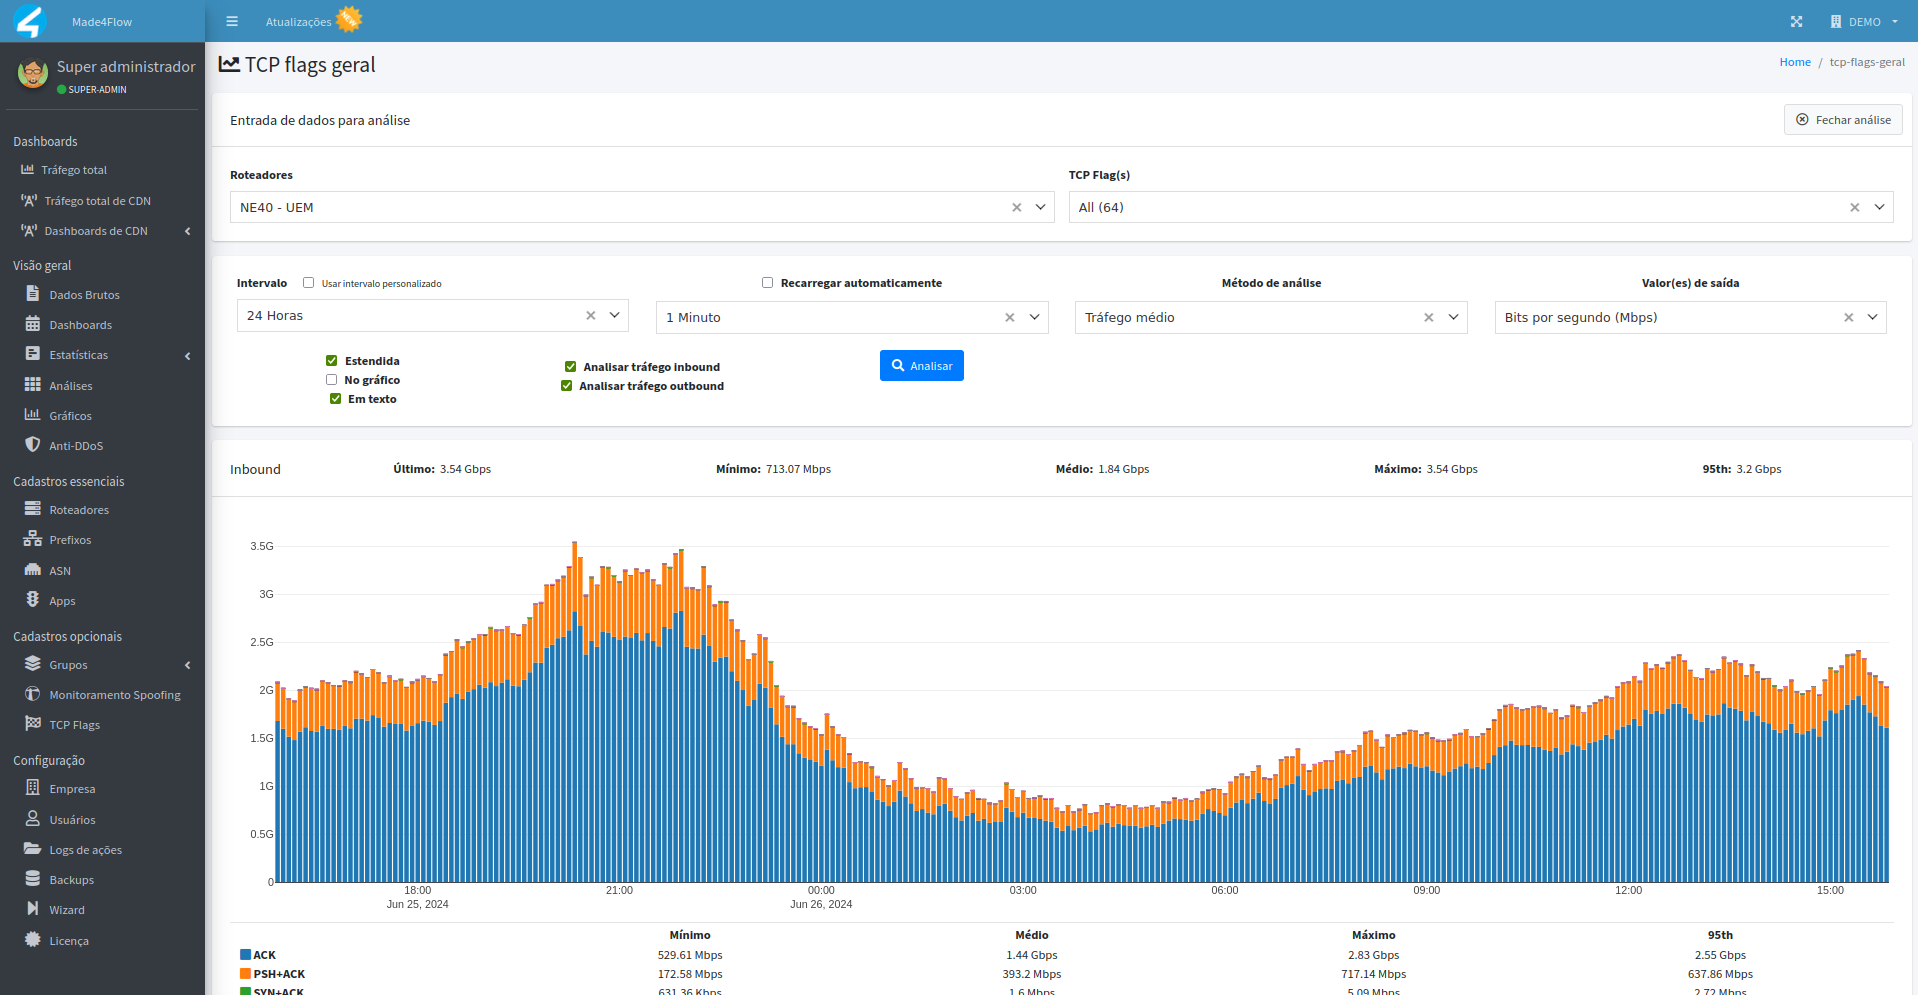The width and height of the screenshot is (1918, 995).
Task: Click the Backups database icon
Action: pyautogui.click(x=33, y=879)
